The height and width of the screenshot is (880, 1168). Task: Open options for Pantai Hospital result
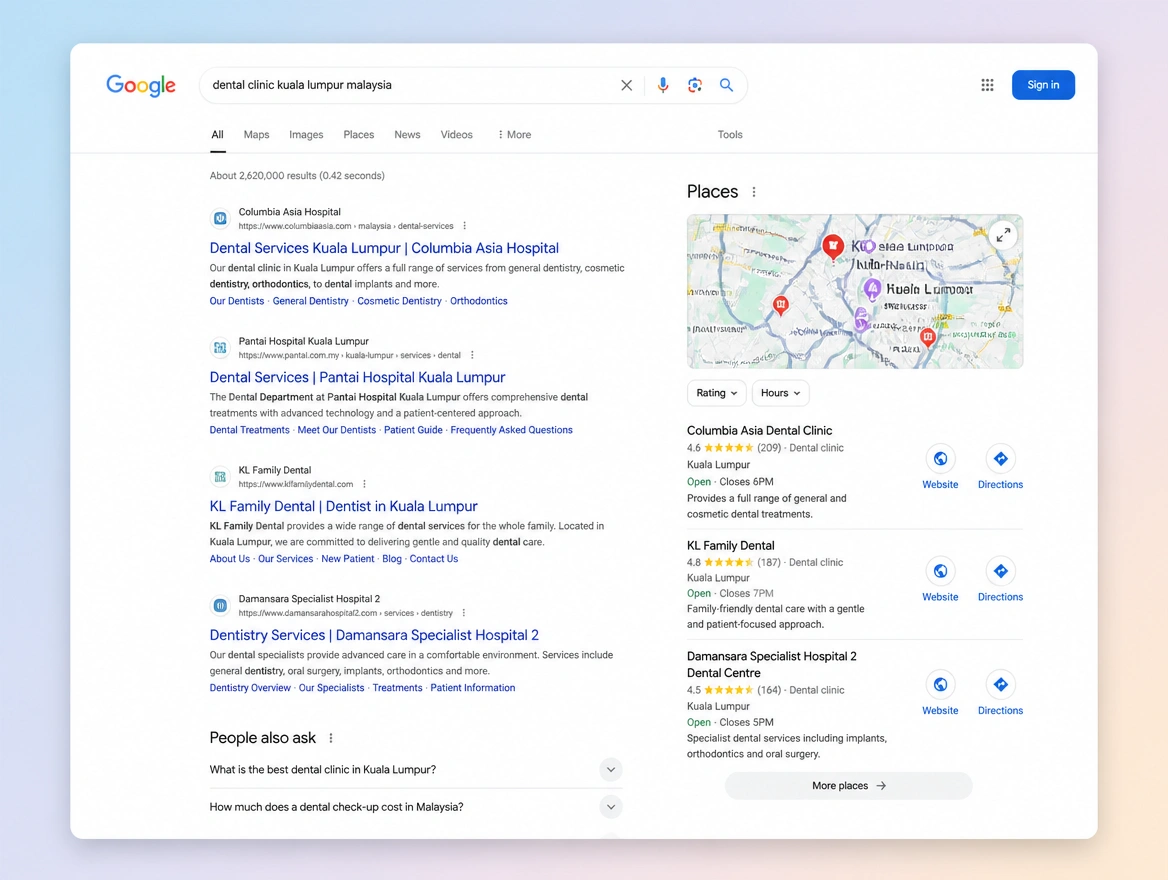coord(472,355)
